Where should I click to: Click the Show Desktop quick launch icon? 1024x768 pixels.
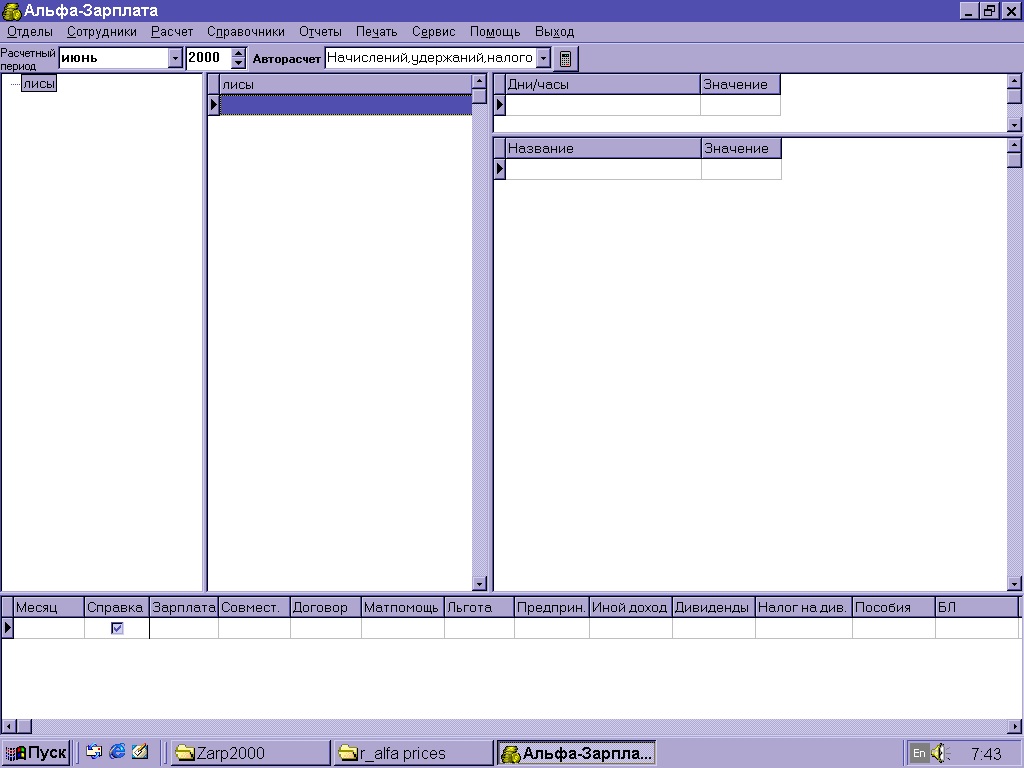[x=95, y=753]
